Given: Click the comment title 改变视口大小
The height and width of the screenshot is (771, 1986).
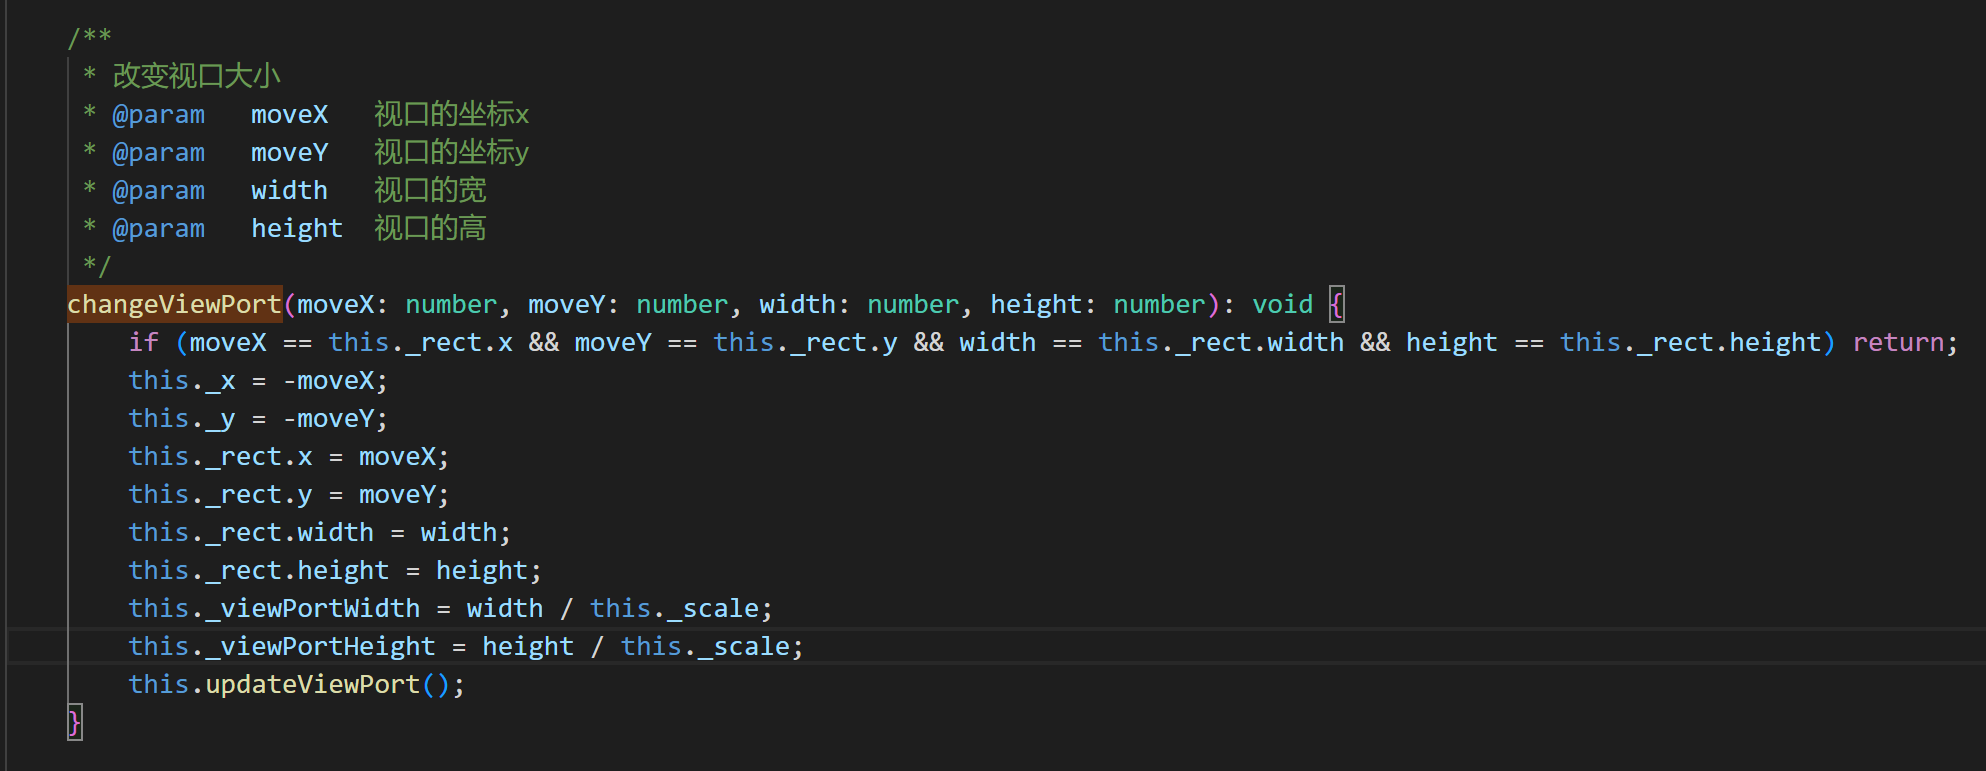Looking at the screenshot, I should point(196,76).
